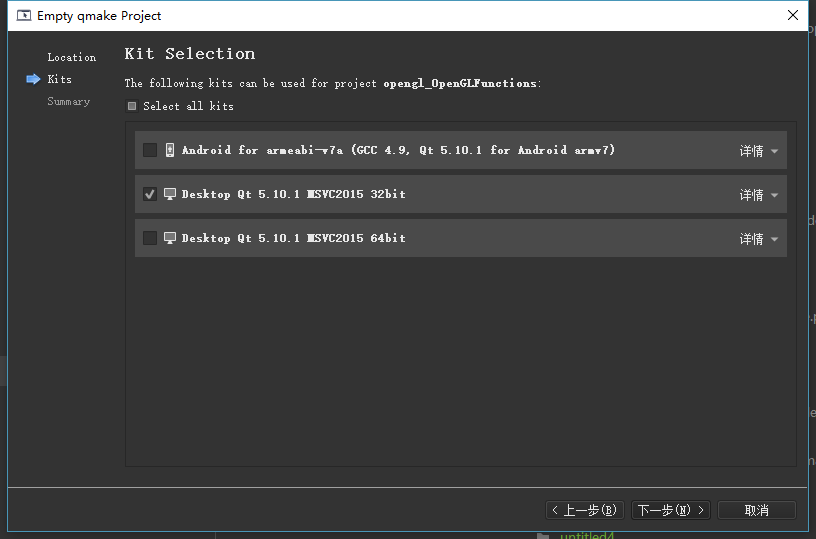
Task: Click the Android for armeabi-v7a kit label
Action: (398, 150)
